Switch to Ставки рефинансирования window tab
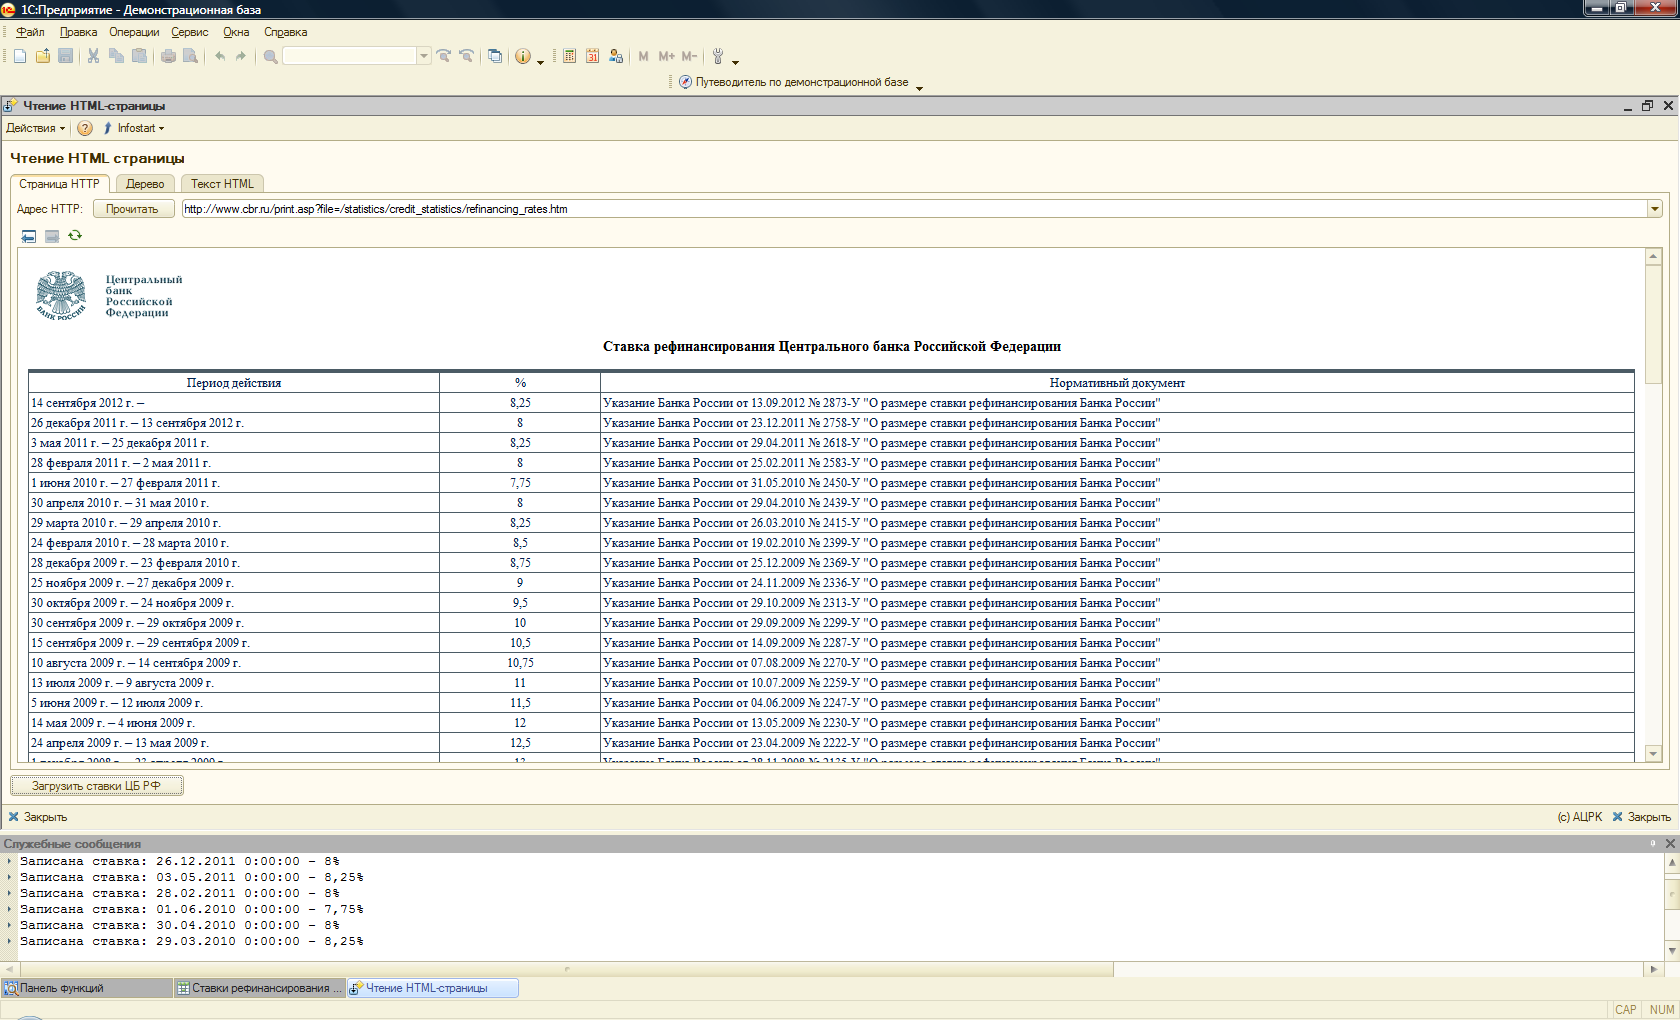The image size is (1680, 1020). pos(260,988)
